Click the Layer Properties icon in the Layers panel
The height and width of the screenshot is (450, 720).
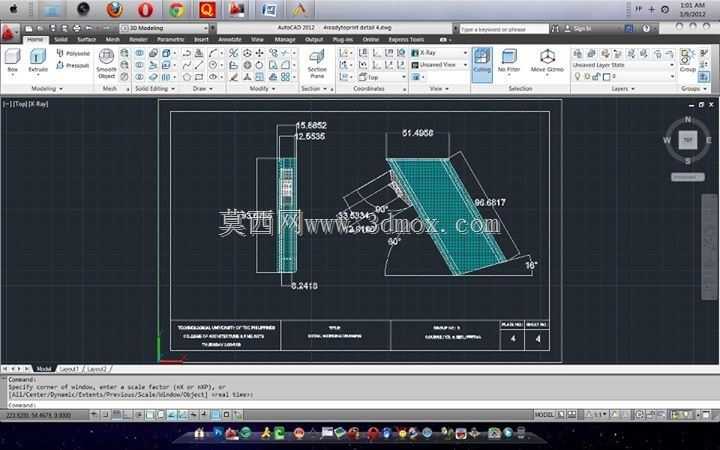(578, 54)
